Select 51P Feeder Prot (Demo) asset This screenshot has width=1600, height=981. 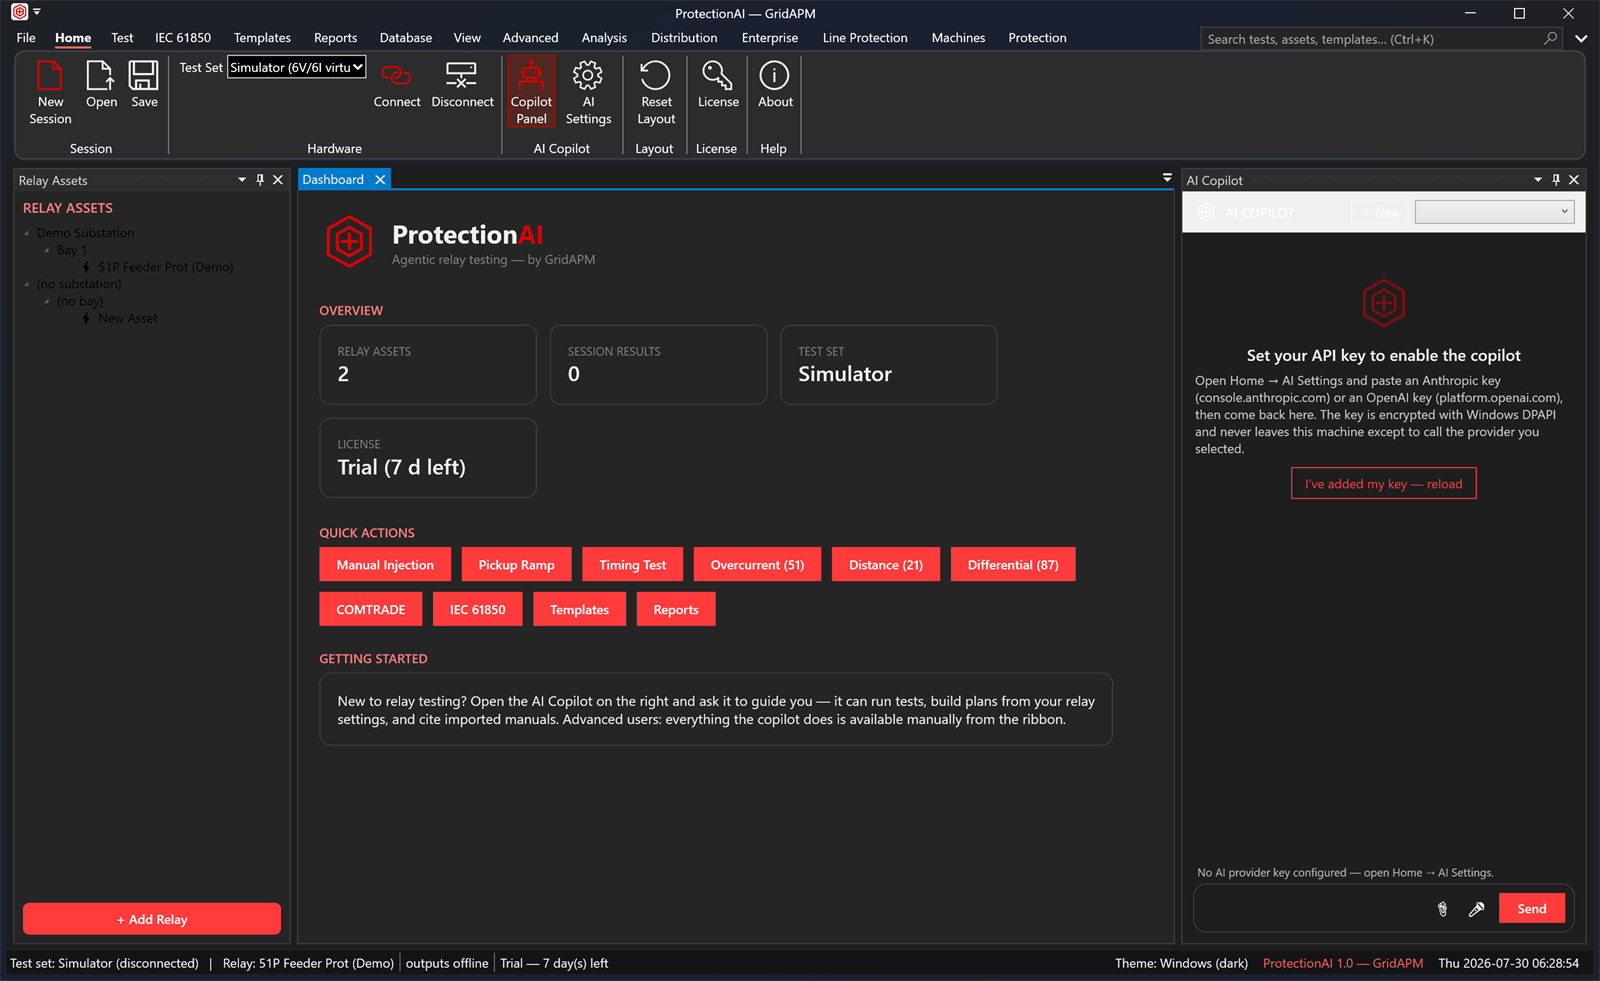[x=165, y=267]
